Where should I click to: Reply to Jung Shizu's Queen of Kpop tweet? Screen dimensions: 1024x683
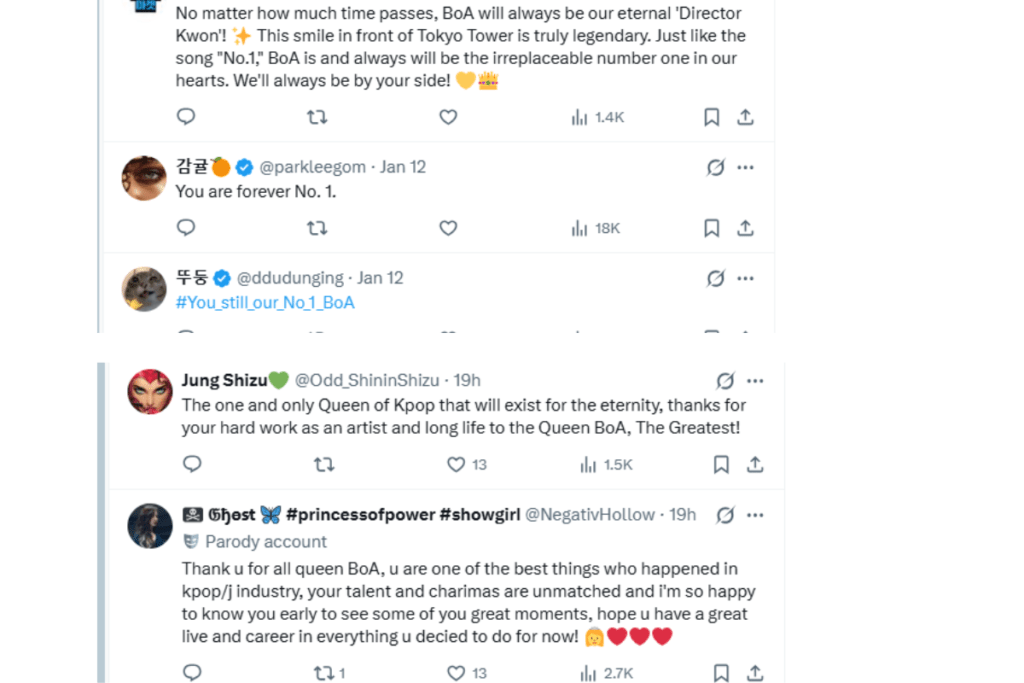(192, 464)
